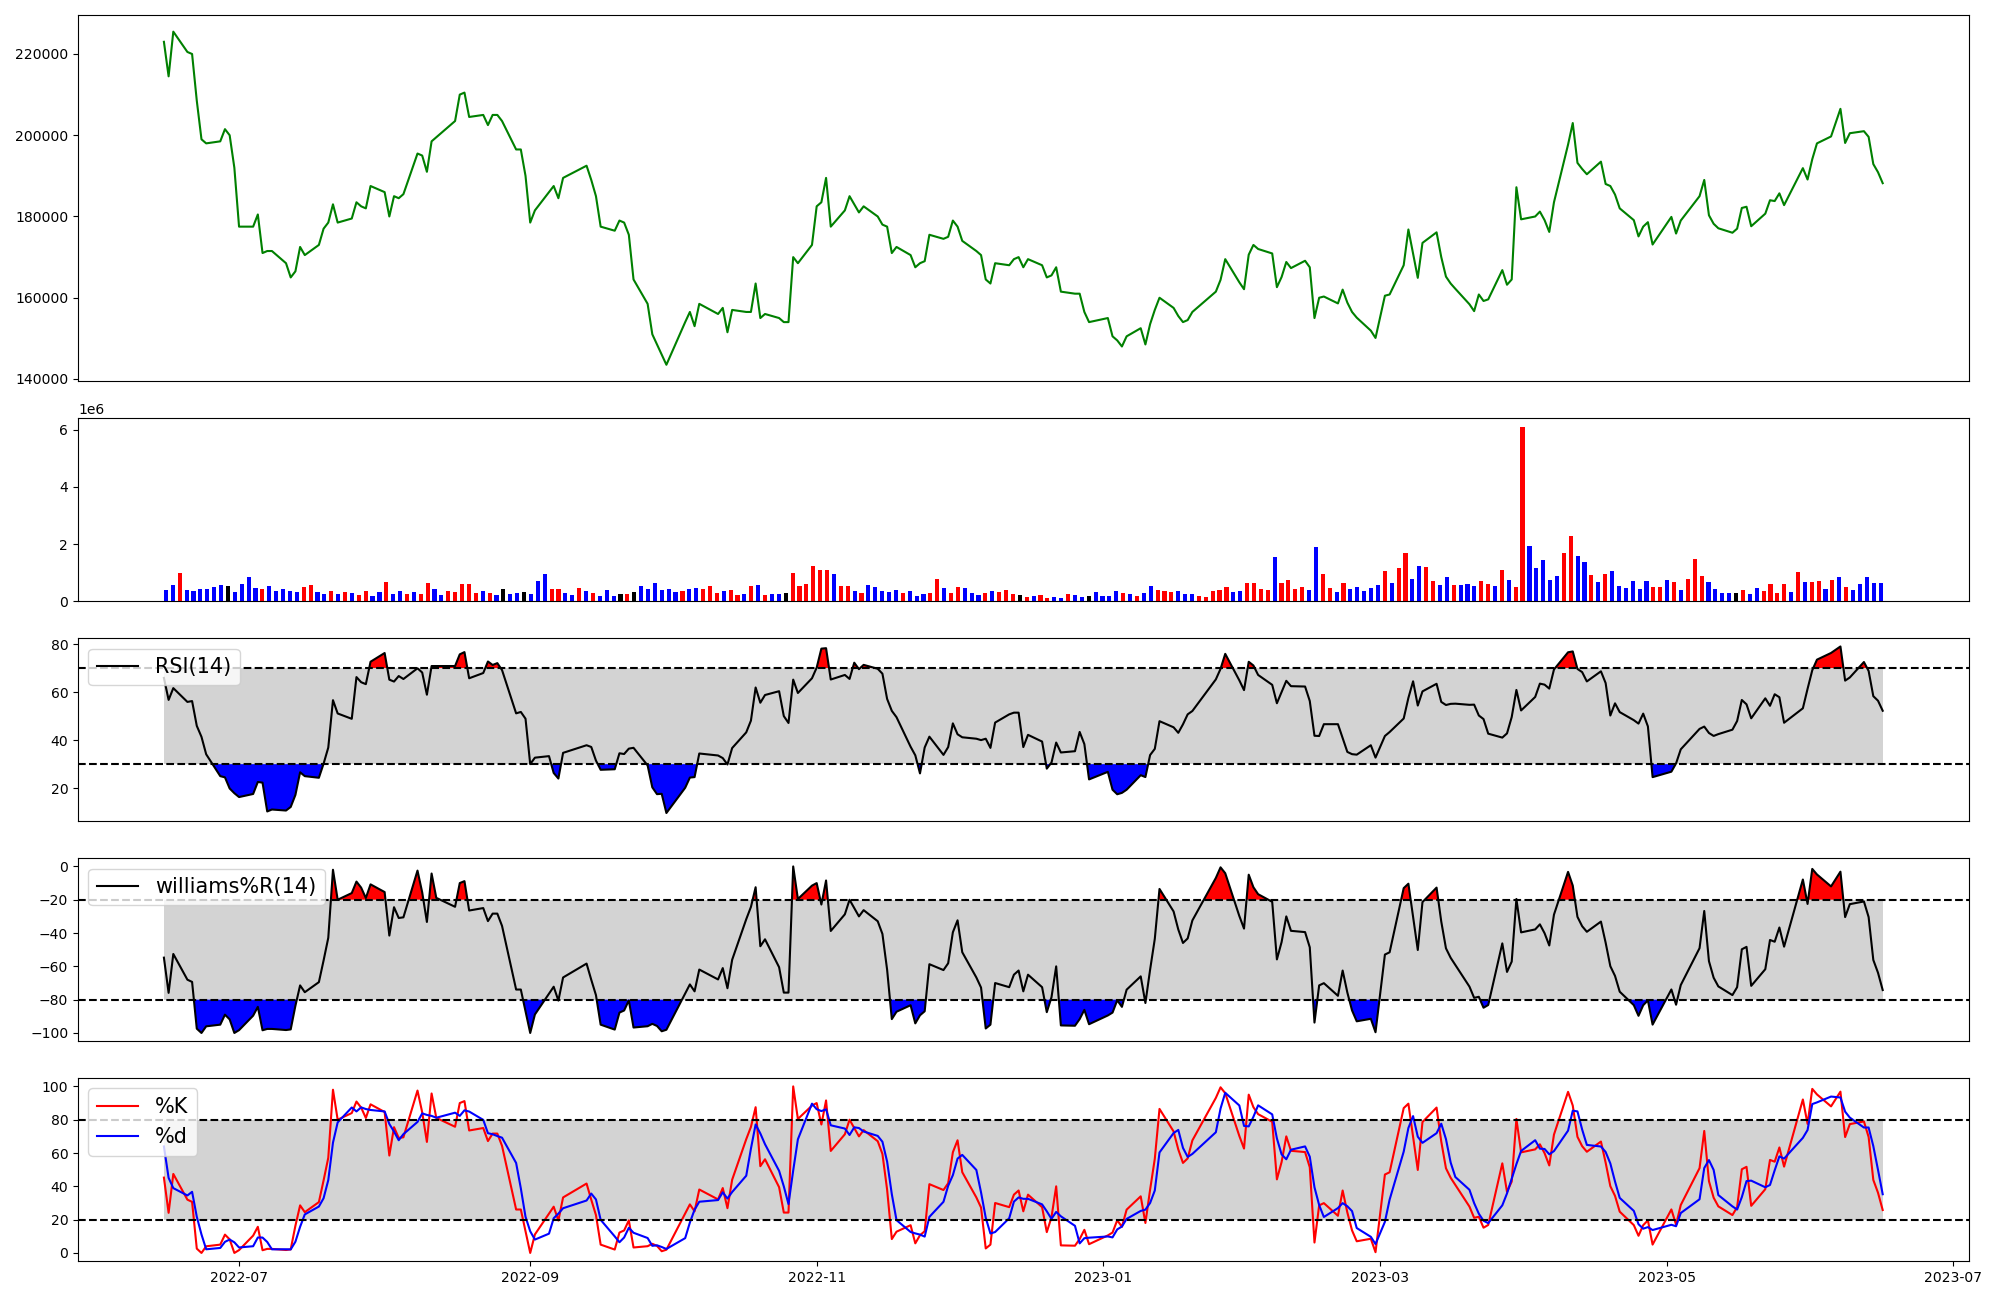Click the 2023-01 date label
The image size is (2000, 1300).
tap(1103, 1277)
